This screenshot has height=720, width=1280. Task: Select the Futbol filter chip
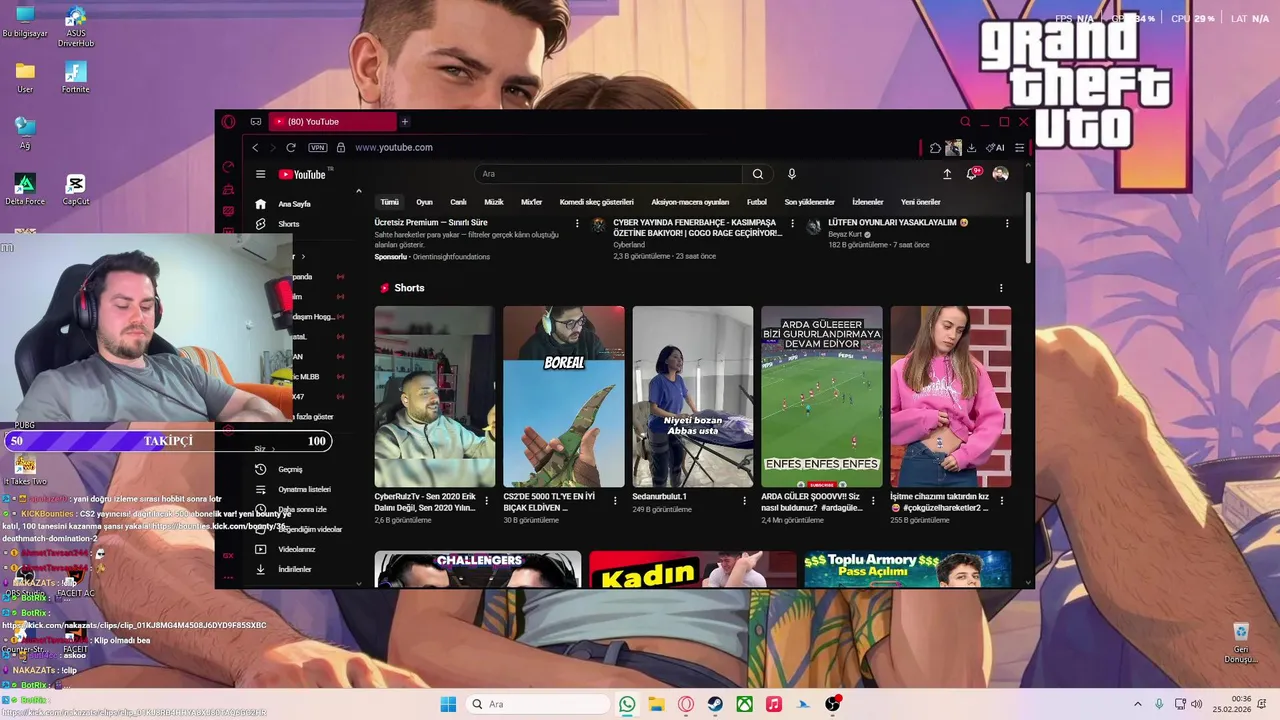757,202
